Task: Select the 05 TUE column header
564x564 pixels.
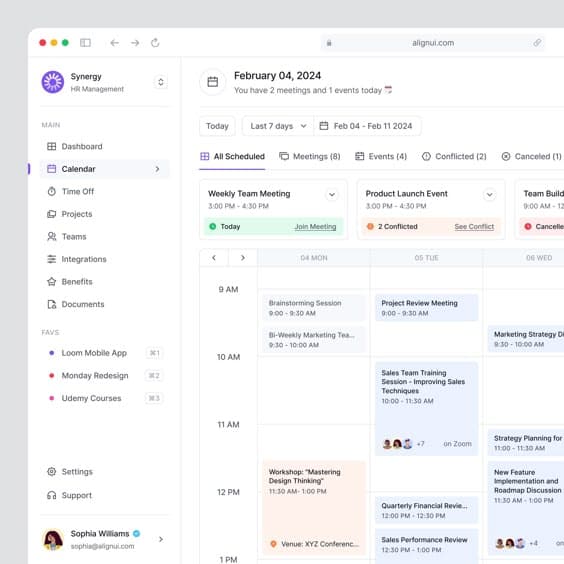Action: pos(426,258)
